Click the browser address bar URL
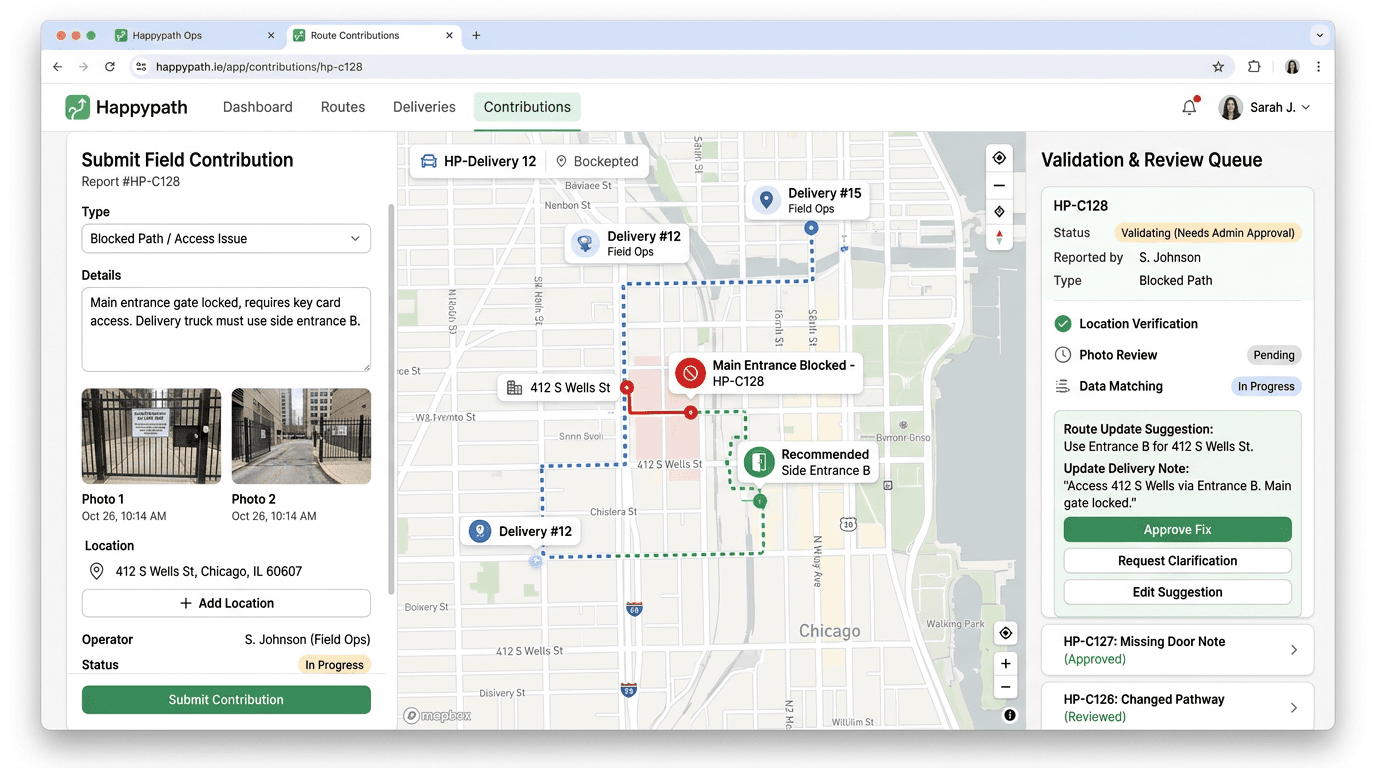 pos(259,67)
